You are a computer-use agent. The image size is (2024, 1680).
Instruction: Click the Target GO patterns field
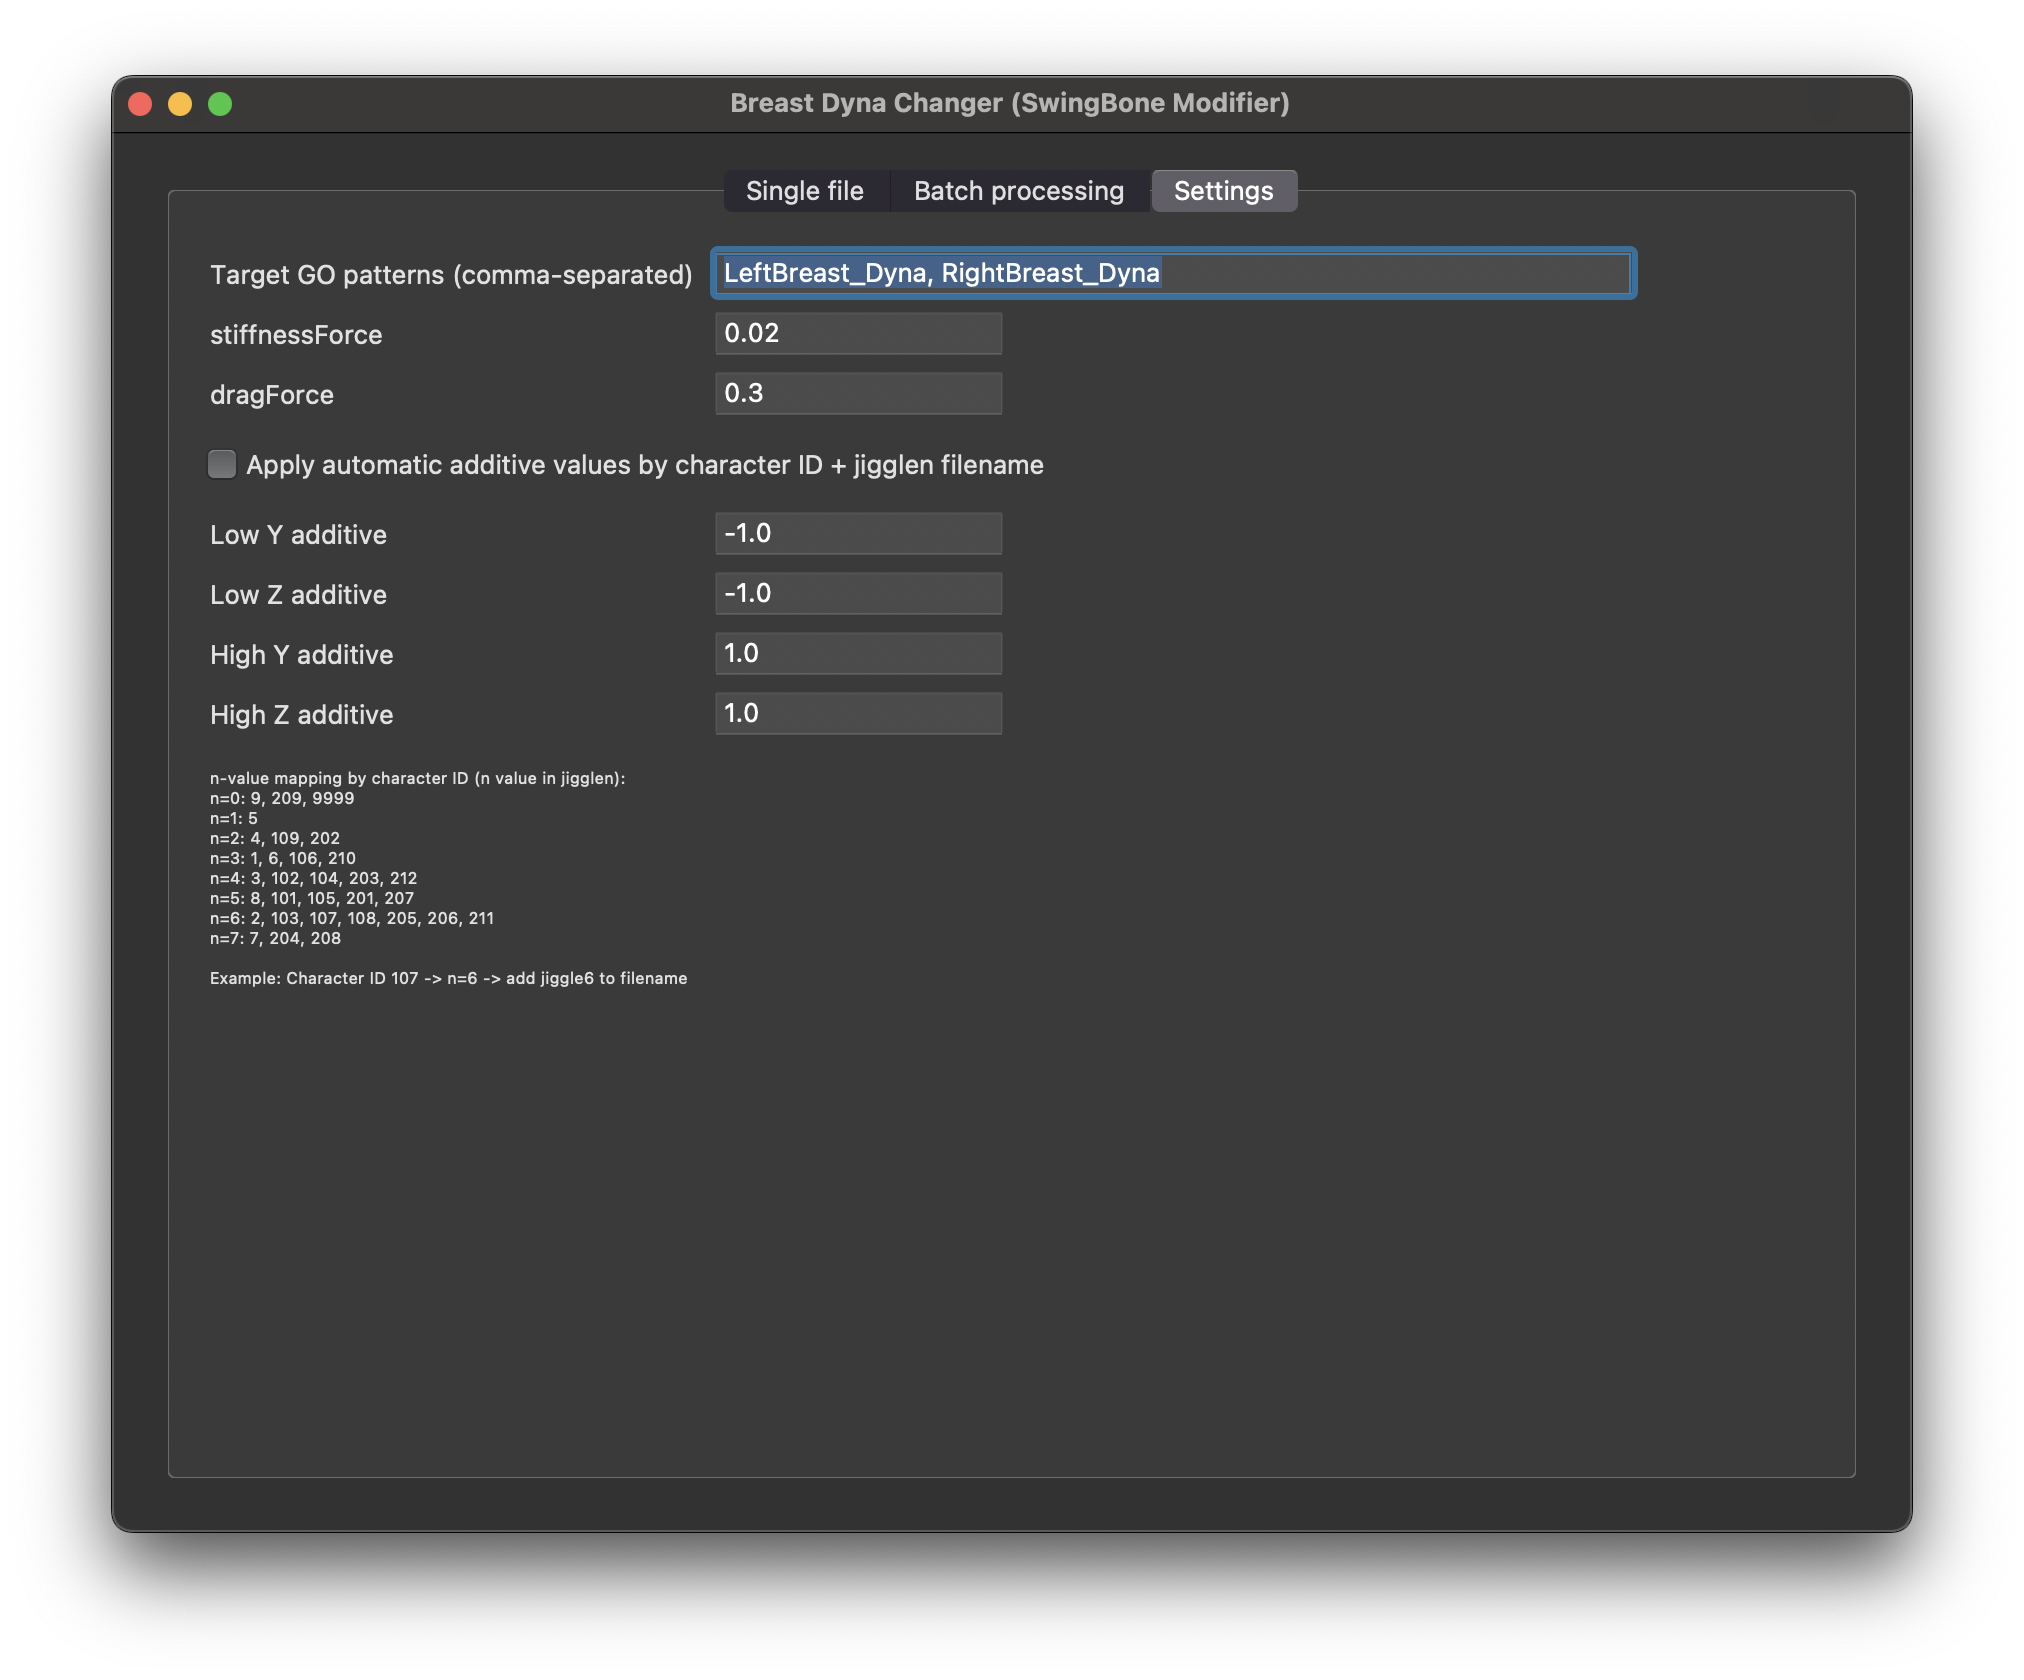[x=1172, y=273]
